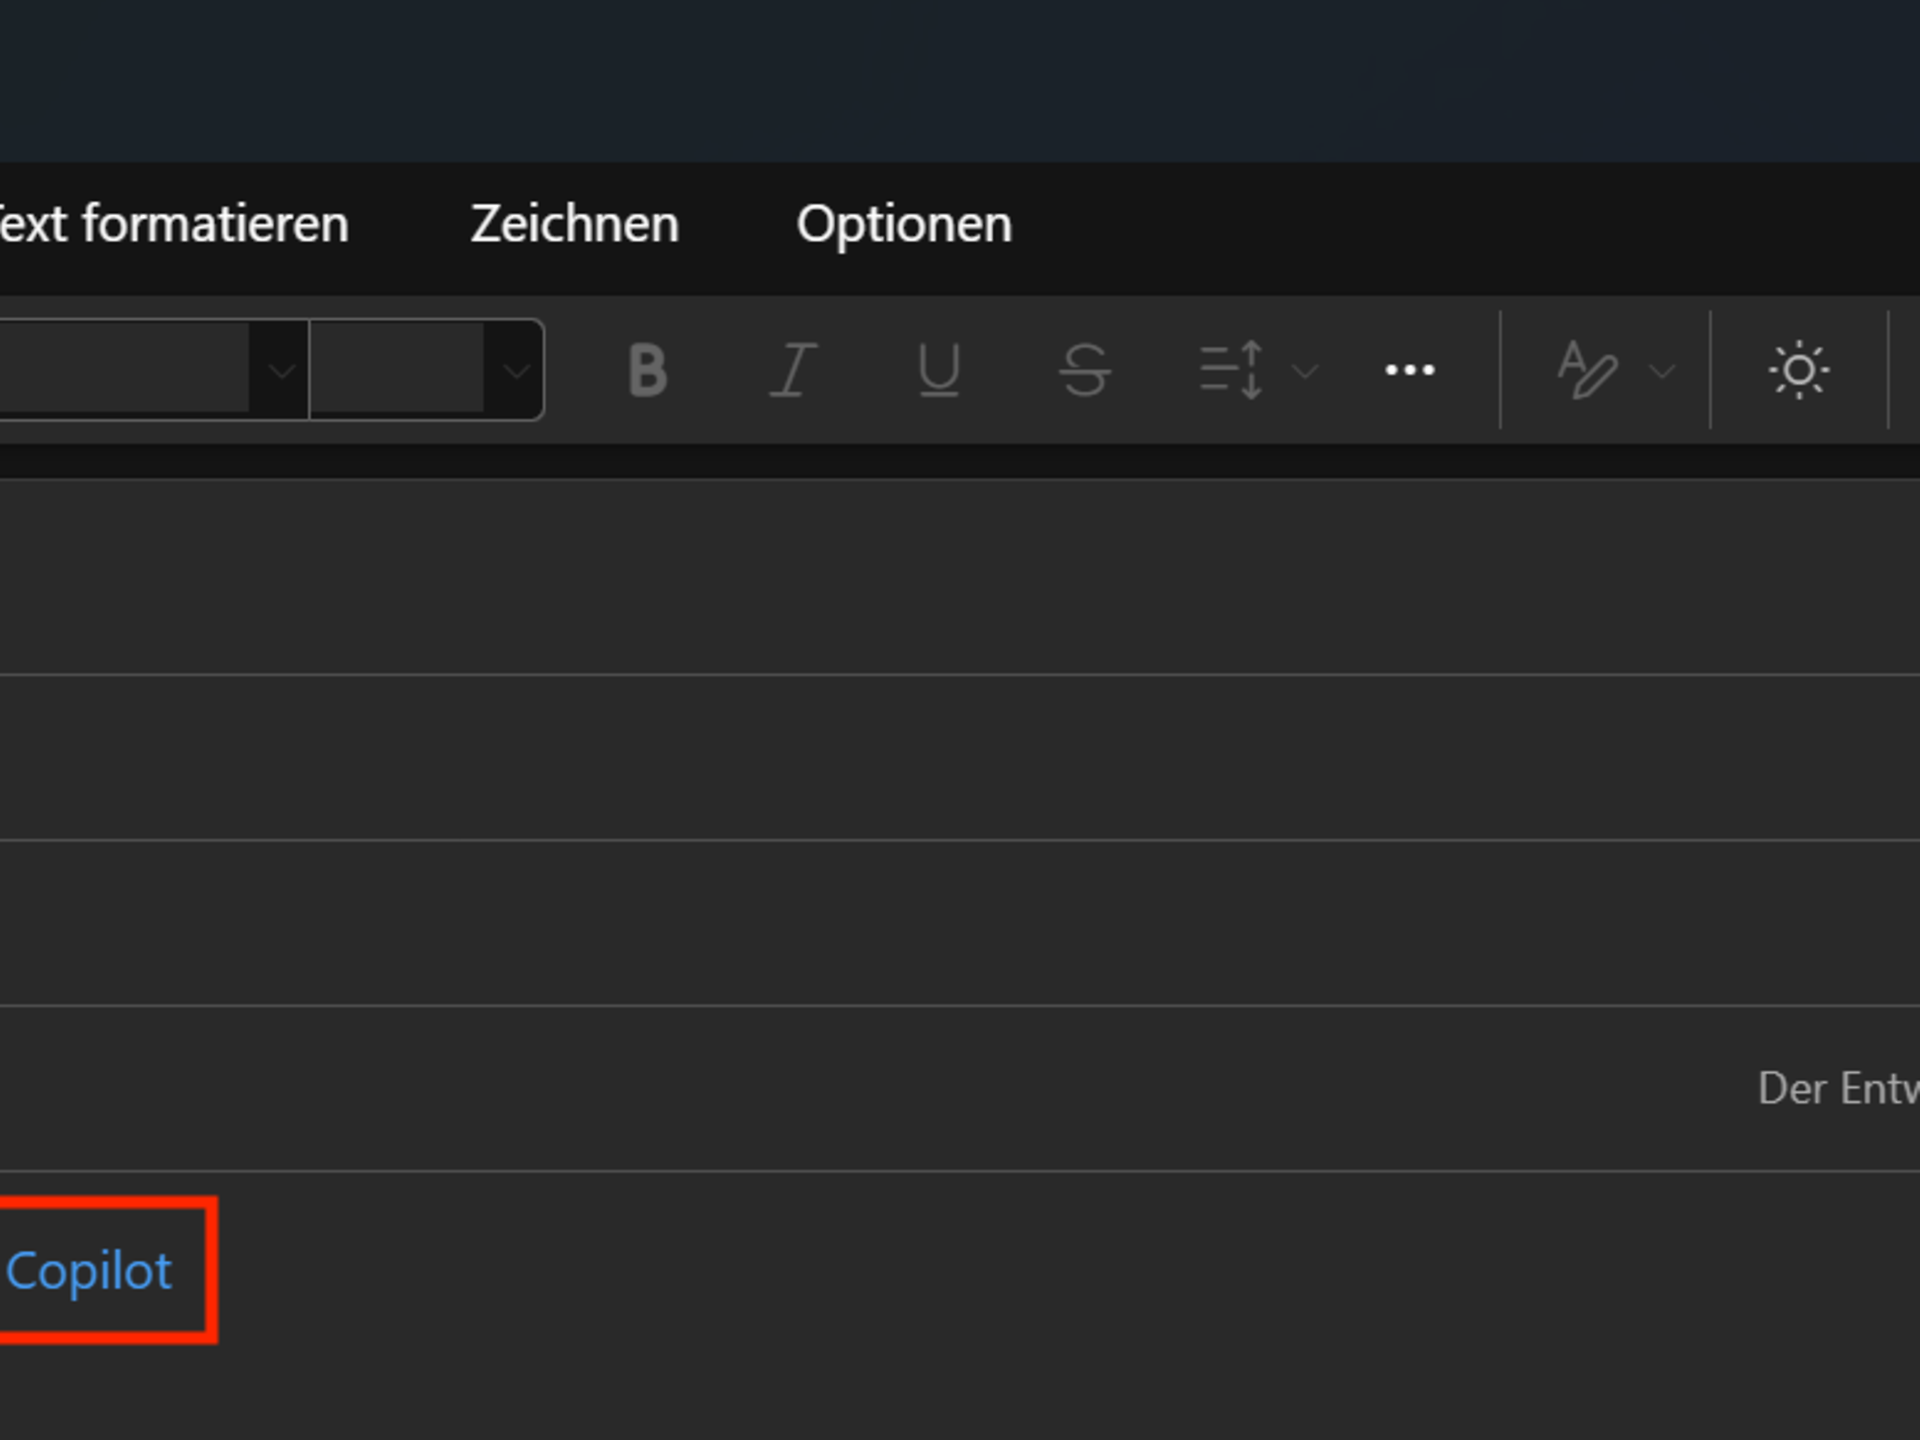The image size is (1920, 1440).
Task: Toggle bold formatting
Action: click(647, 371)
